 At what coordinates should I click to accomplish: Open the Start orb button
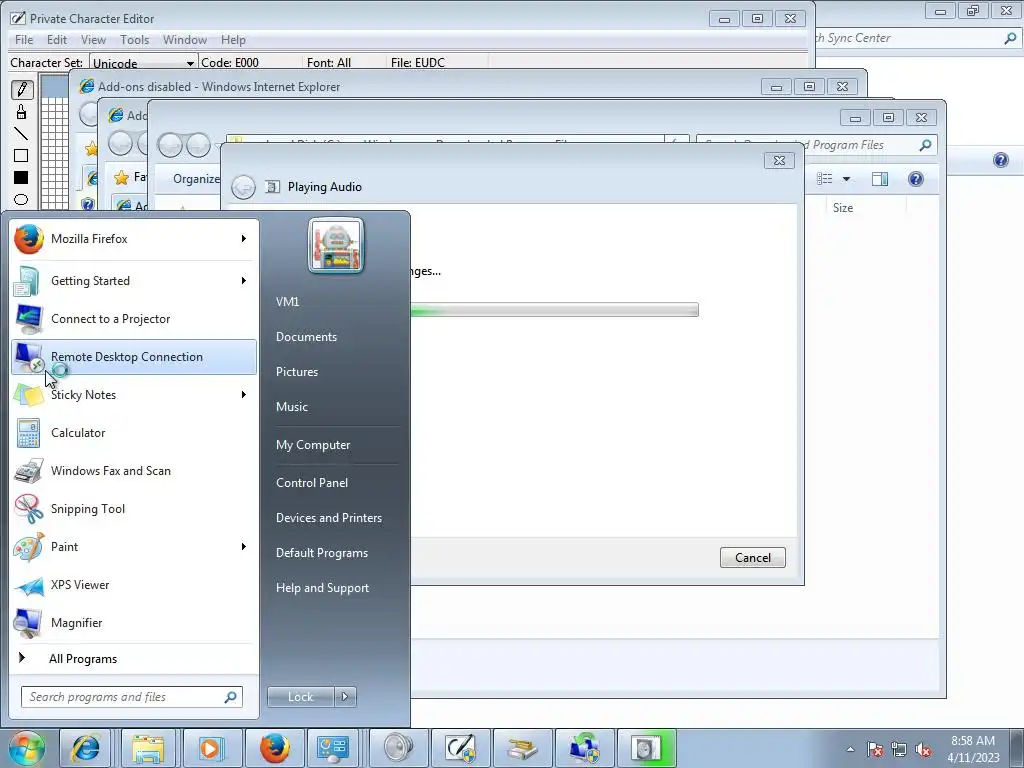27,748
